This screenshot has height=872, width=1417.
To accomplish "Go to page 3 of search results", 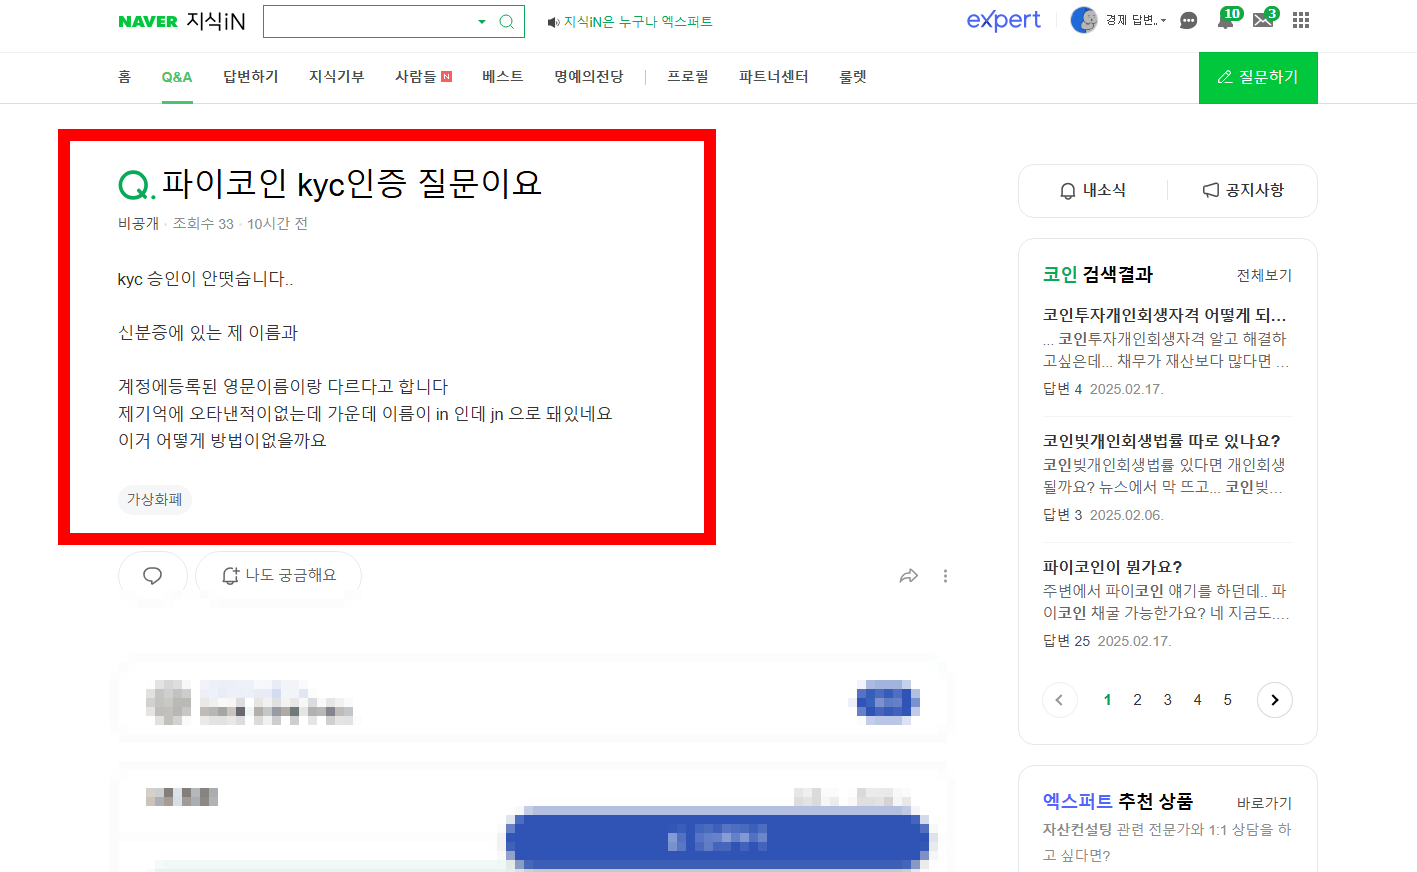I will (x=1167, y=700).
